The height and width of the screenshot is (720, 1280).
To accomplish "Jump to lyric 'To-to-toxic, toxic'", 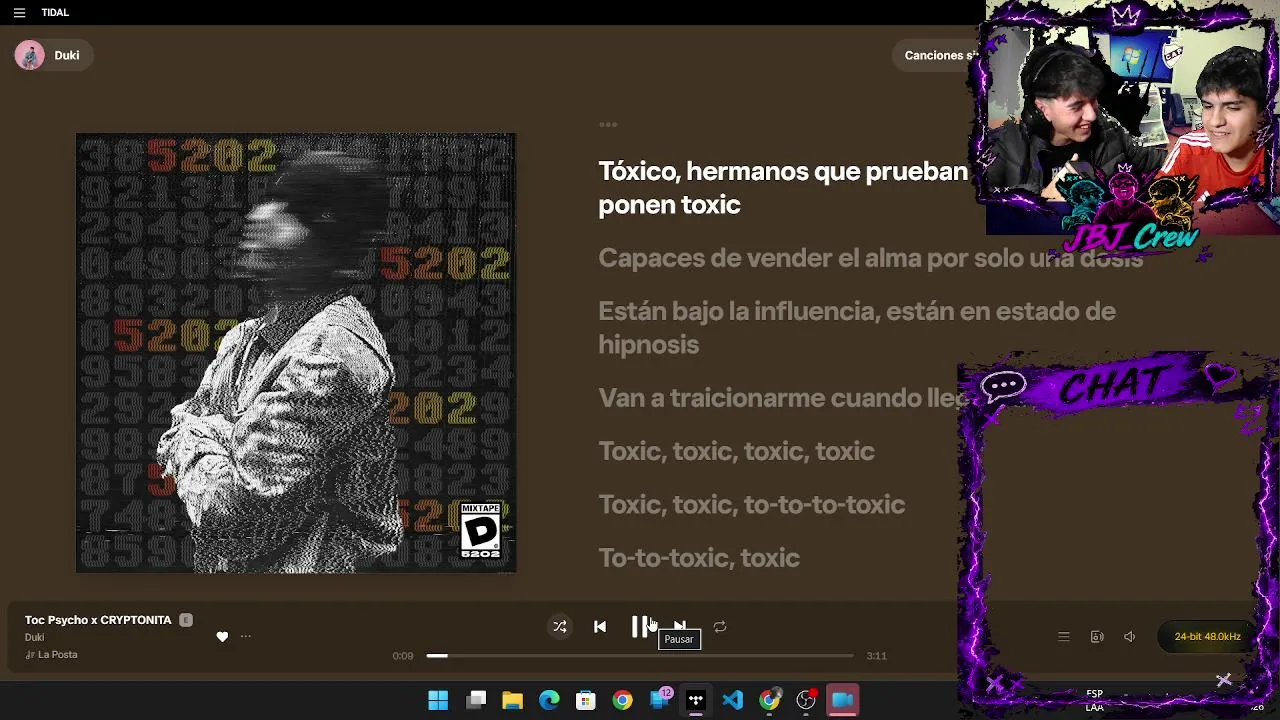I will [x=699, y=557].
